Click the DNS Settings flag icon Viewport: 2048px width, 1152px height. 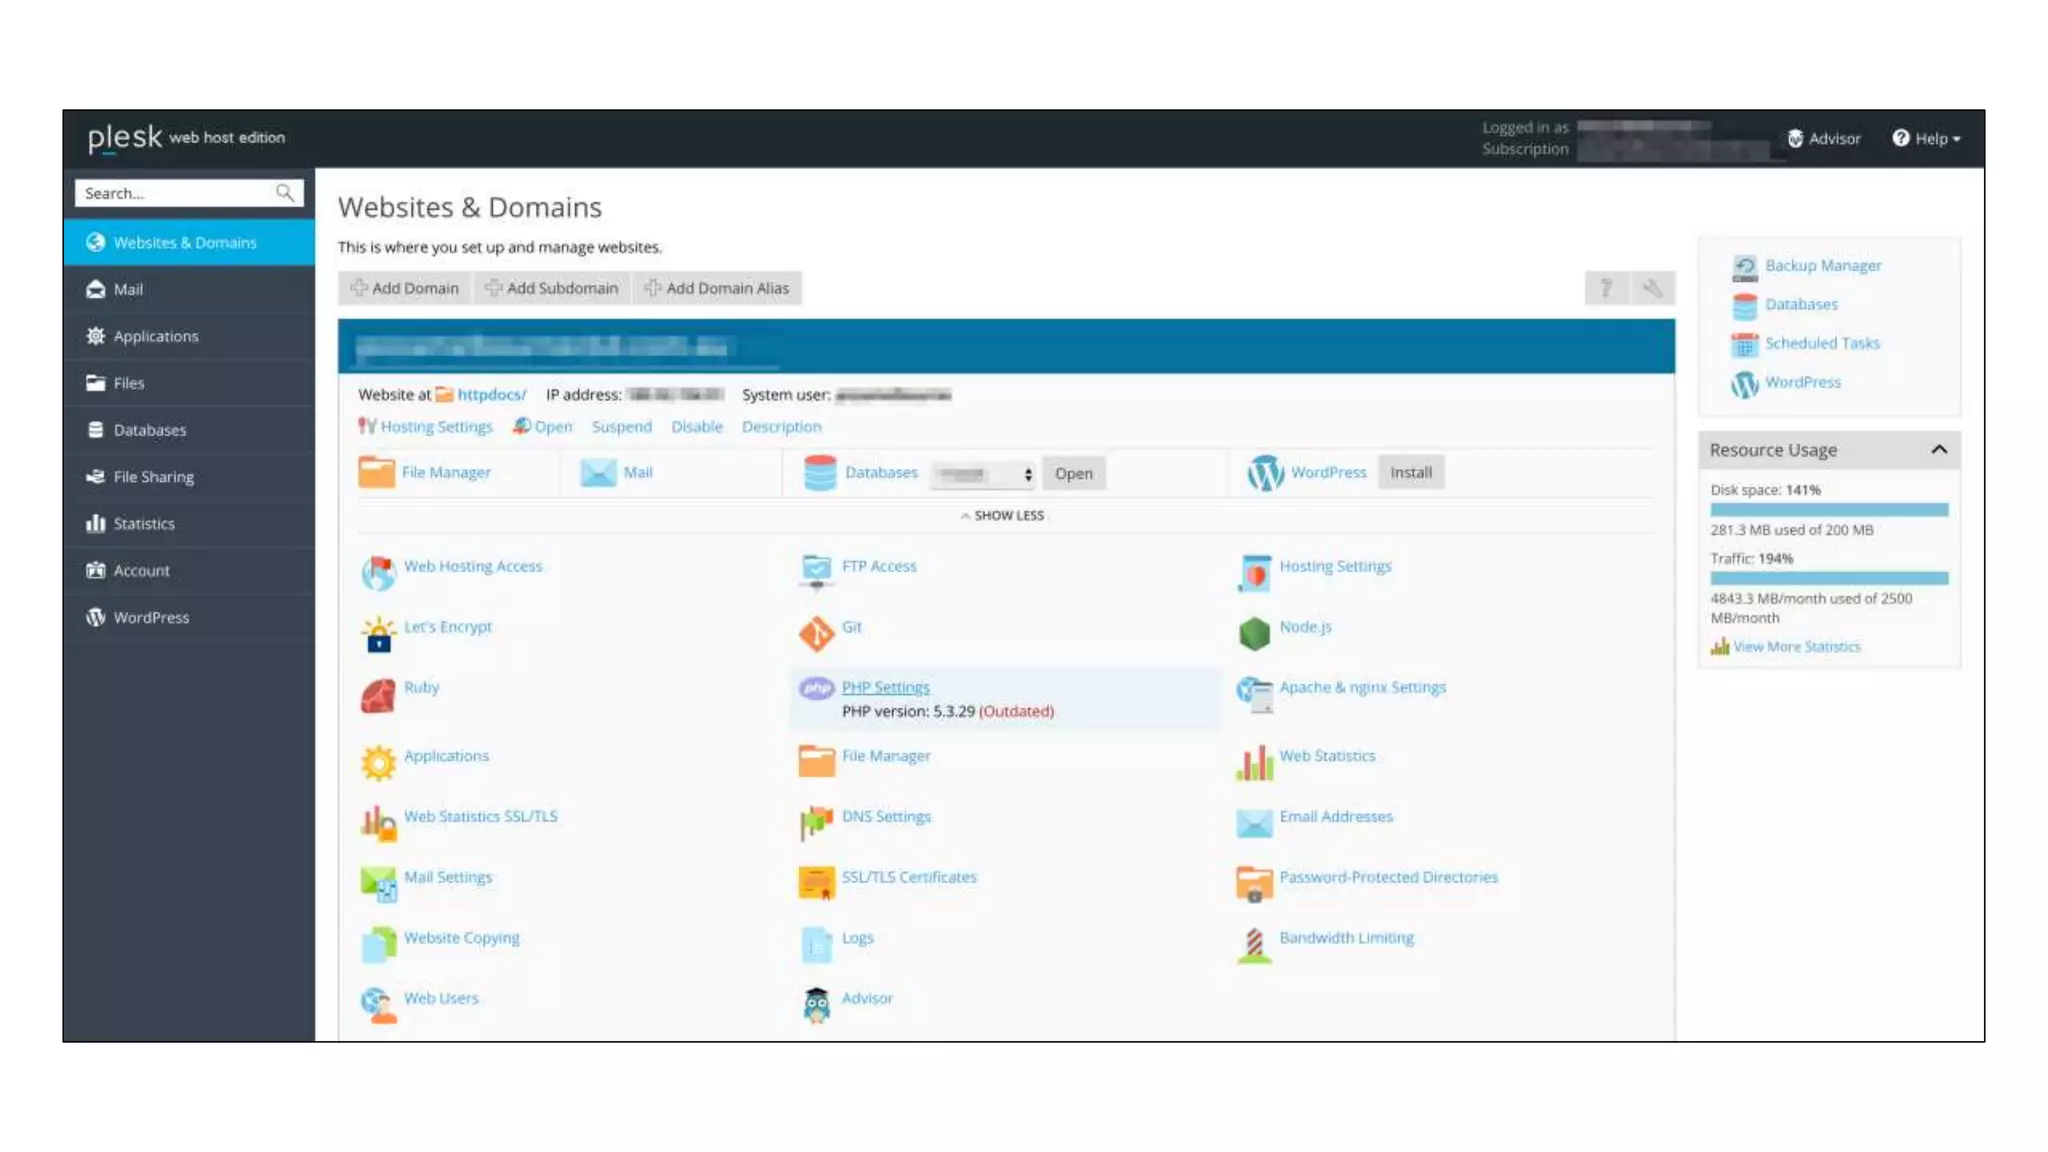click(816, 822)
